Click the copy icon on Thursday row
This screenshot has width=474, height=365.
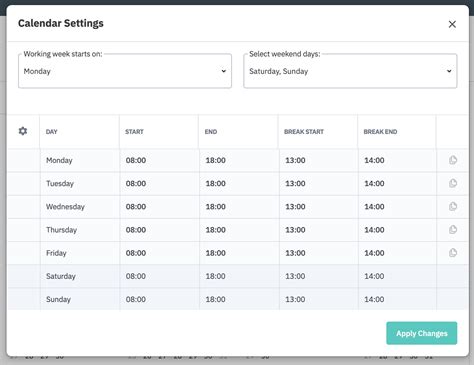(453, 230)
